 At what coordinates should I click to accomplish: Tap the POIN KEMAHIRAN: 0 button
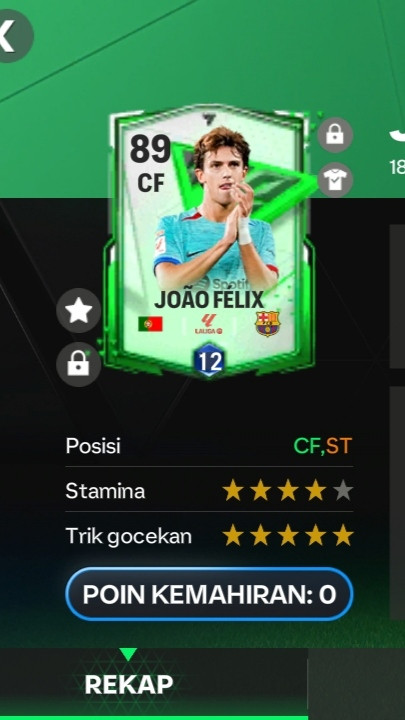coord(209,594)
